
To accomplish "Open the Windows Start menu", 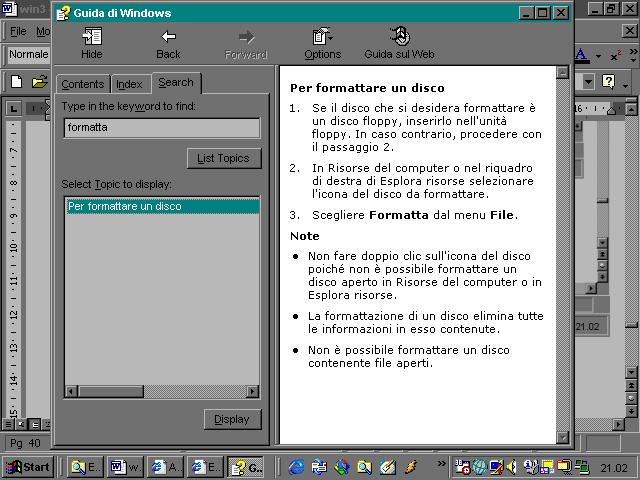I will coord(28,467).
